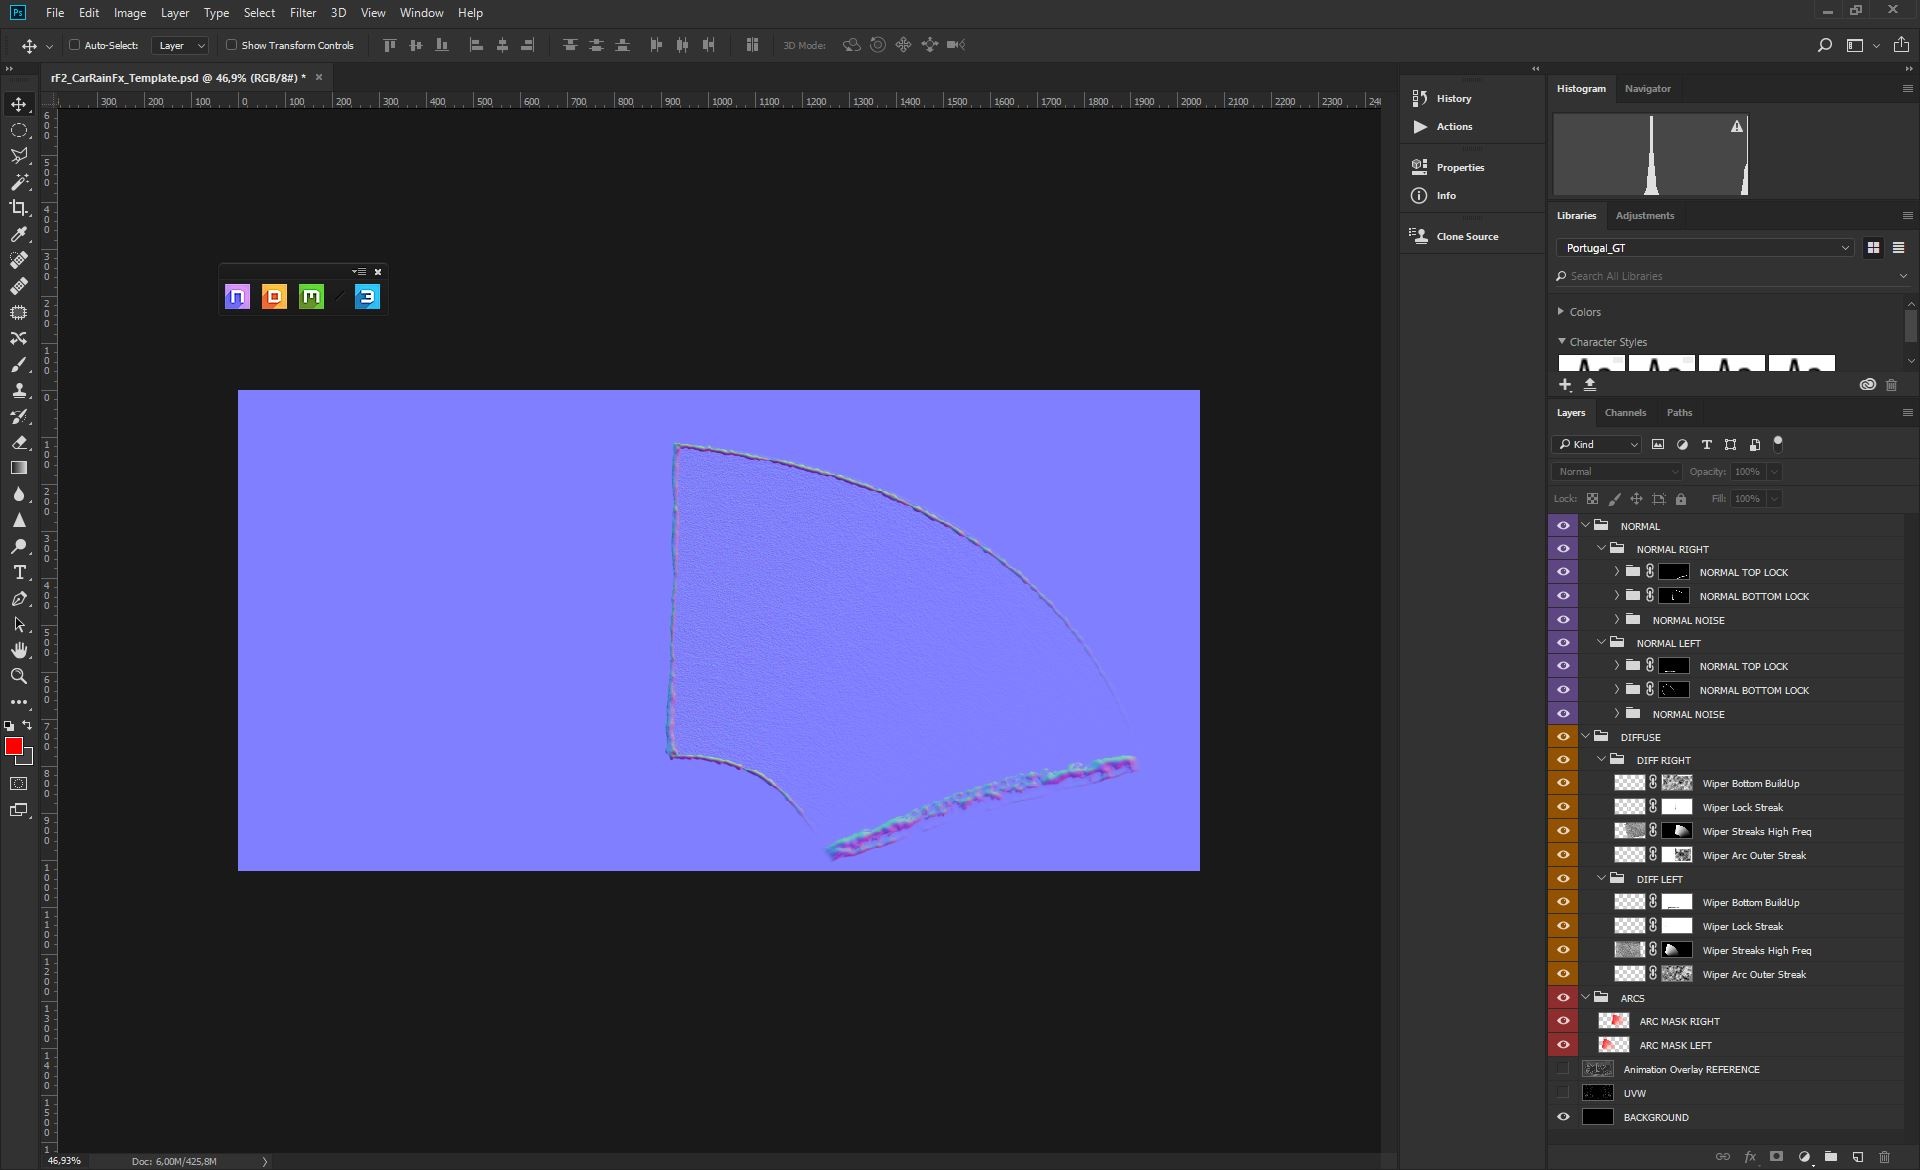Select the Hand tool
The height and width of the screenshot is (1170, 1920).
click(19, 650)
